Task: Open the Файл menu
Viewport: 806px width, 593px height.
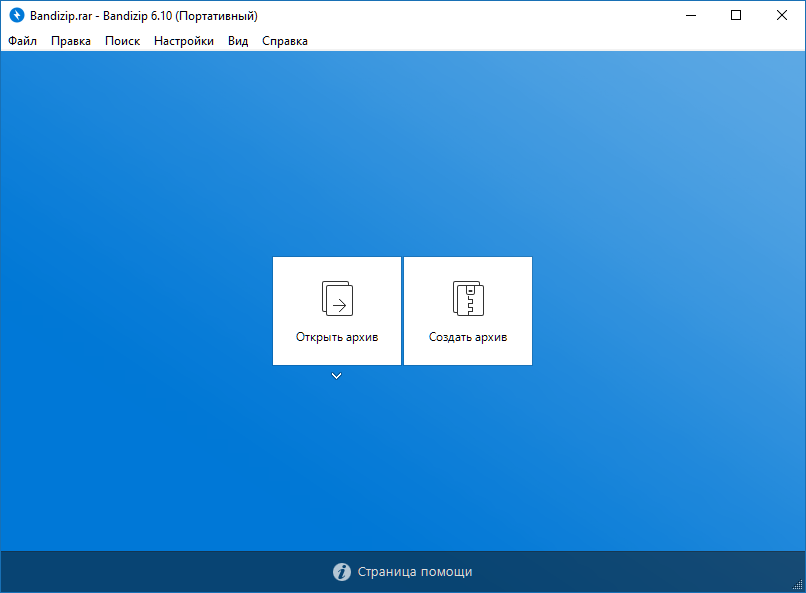Action: click(x=22, y=41)
